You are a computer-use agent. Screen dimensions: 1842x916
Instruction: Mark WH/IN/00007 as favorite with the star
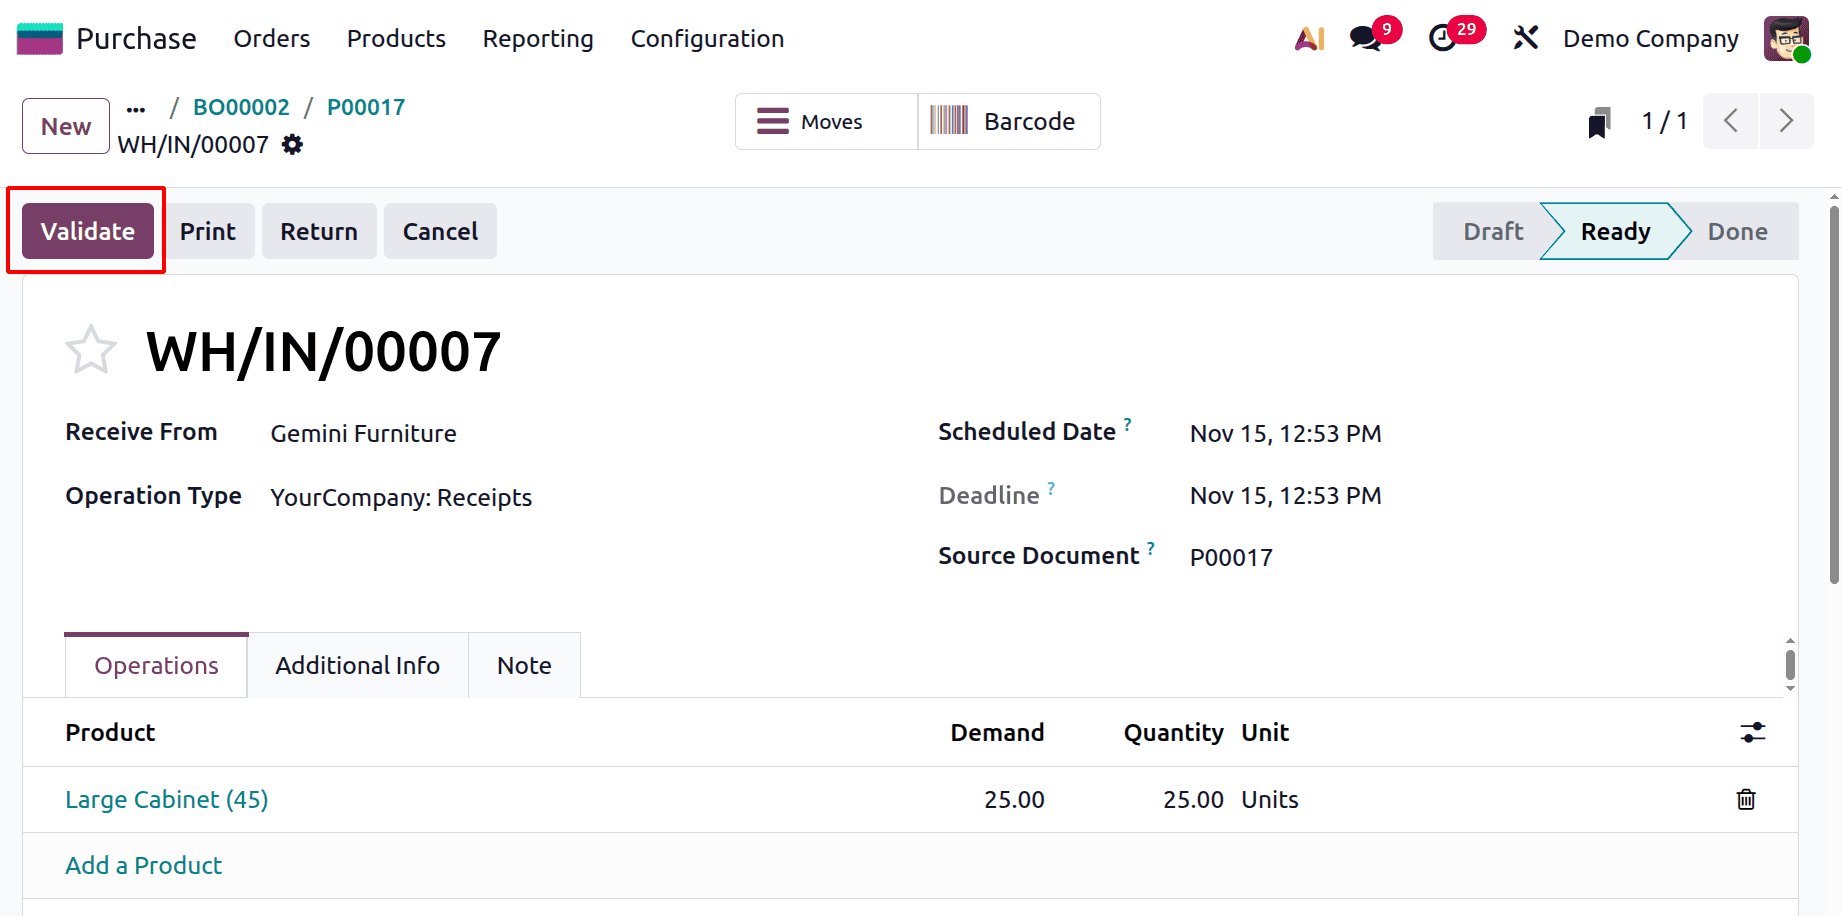pos(90,349)
